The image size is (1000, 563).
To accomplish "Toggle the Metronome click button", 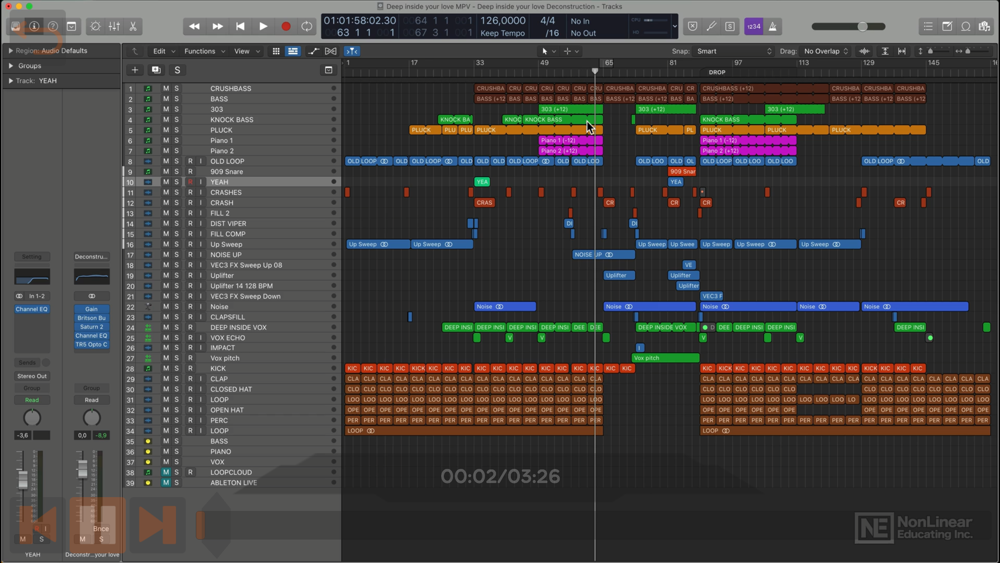I will coord(772,26).
